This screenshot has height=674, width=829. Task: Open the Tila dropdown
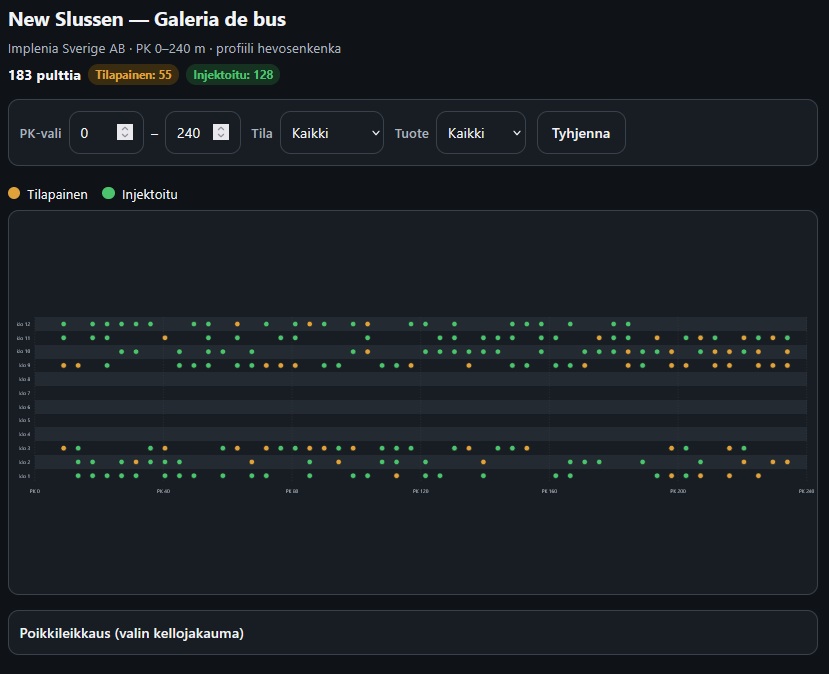tap(331, 133)
